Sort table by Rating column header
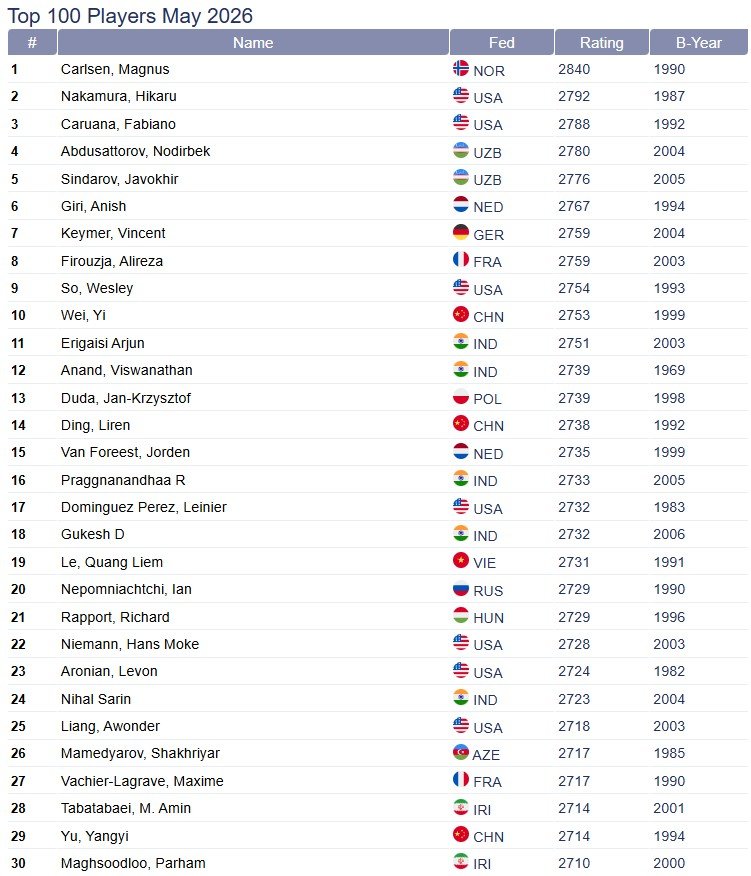Viewport: 751px width, 876px height. pos(601,42)
